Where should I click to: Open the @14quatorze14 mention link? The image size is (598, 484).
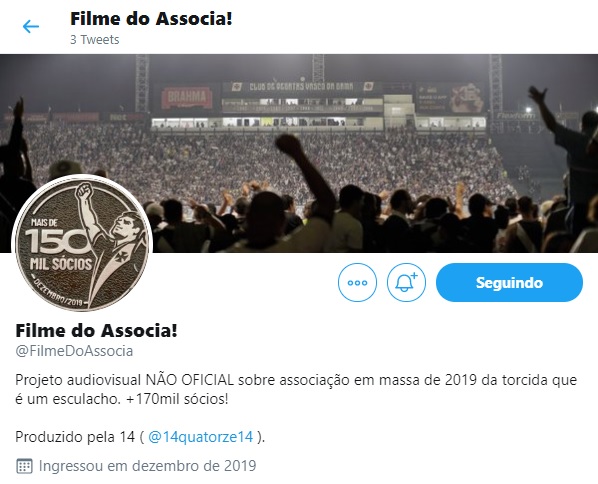tap(200, 437)
